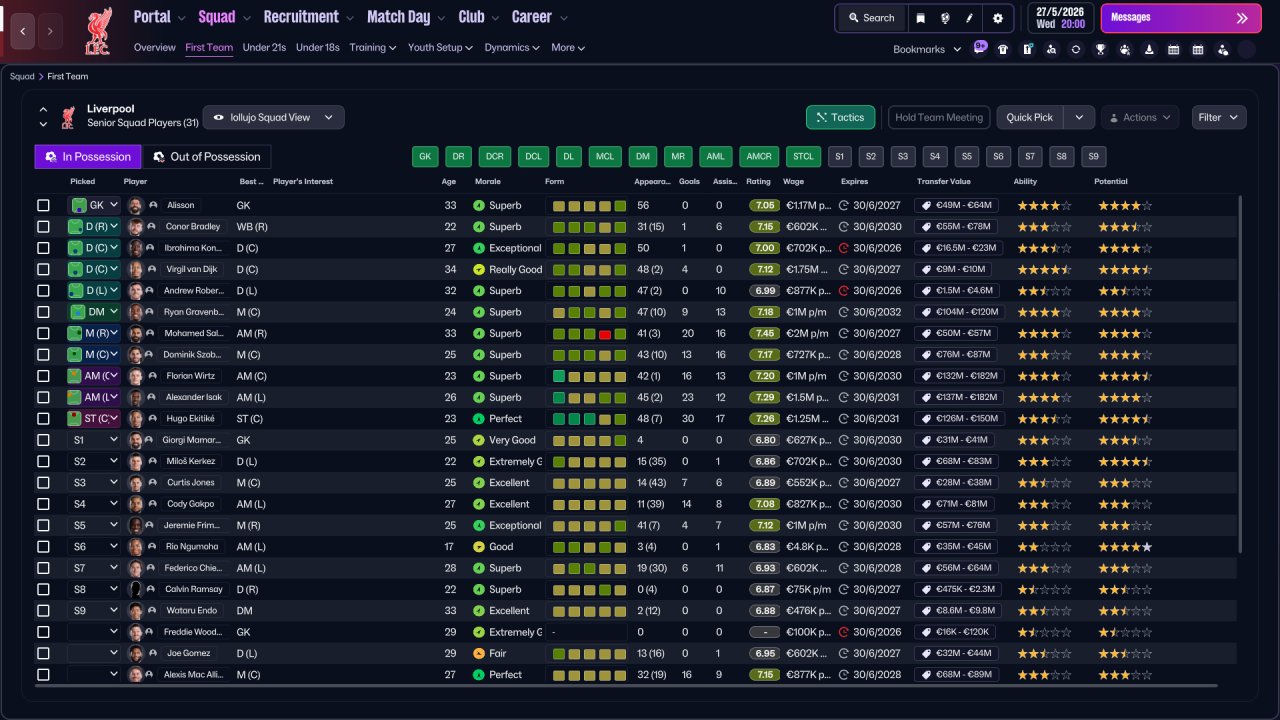Click the shirt shortcut icon in bookmarks bar
The image size is (1280, 720).
1003,49
